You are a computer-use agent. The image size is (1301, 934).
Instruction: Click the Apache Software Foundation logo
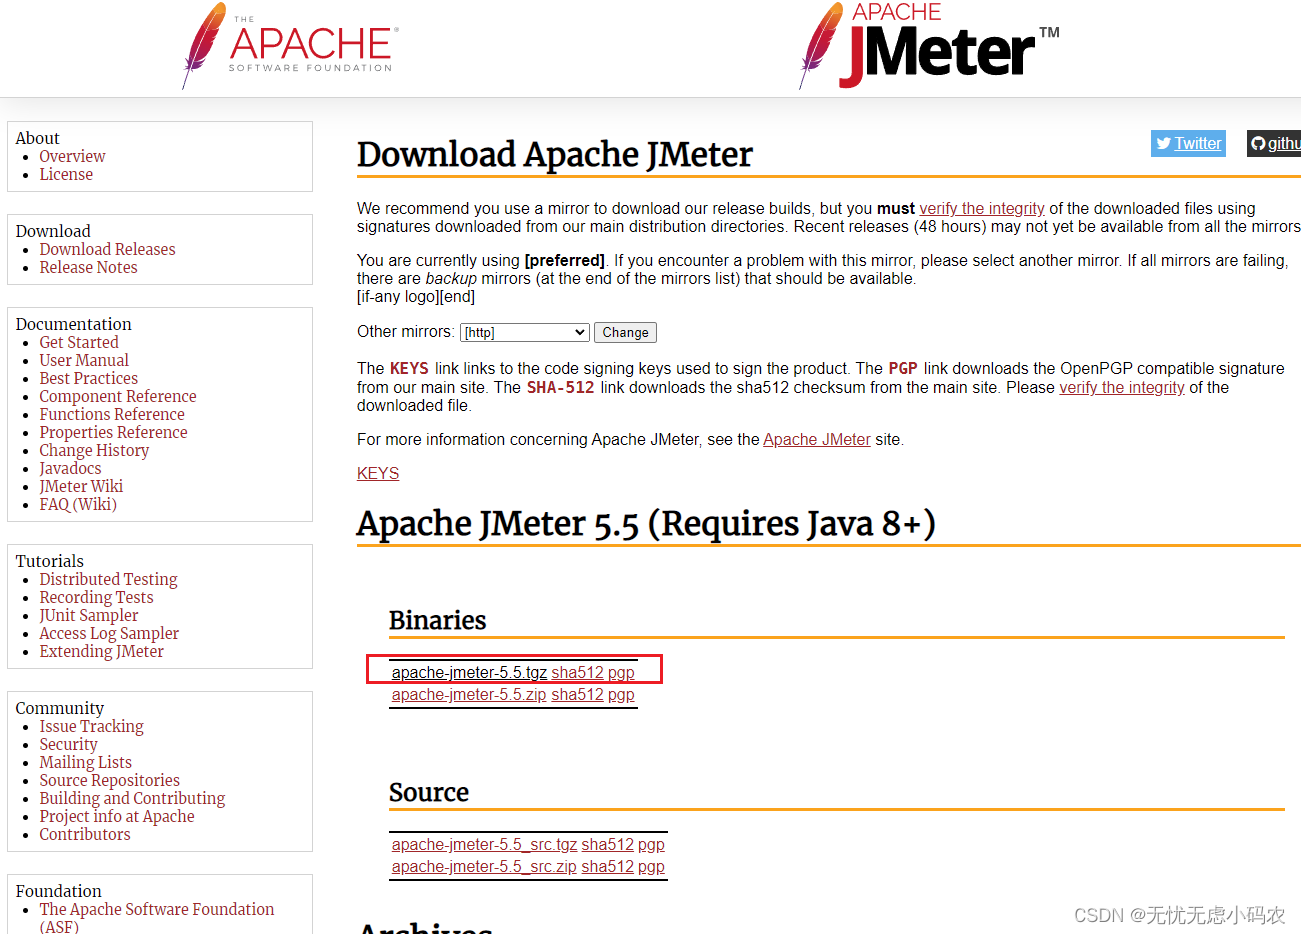(x=290, y=46)
